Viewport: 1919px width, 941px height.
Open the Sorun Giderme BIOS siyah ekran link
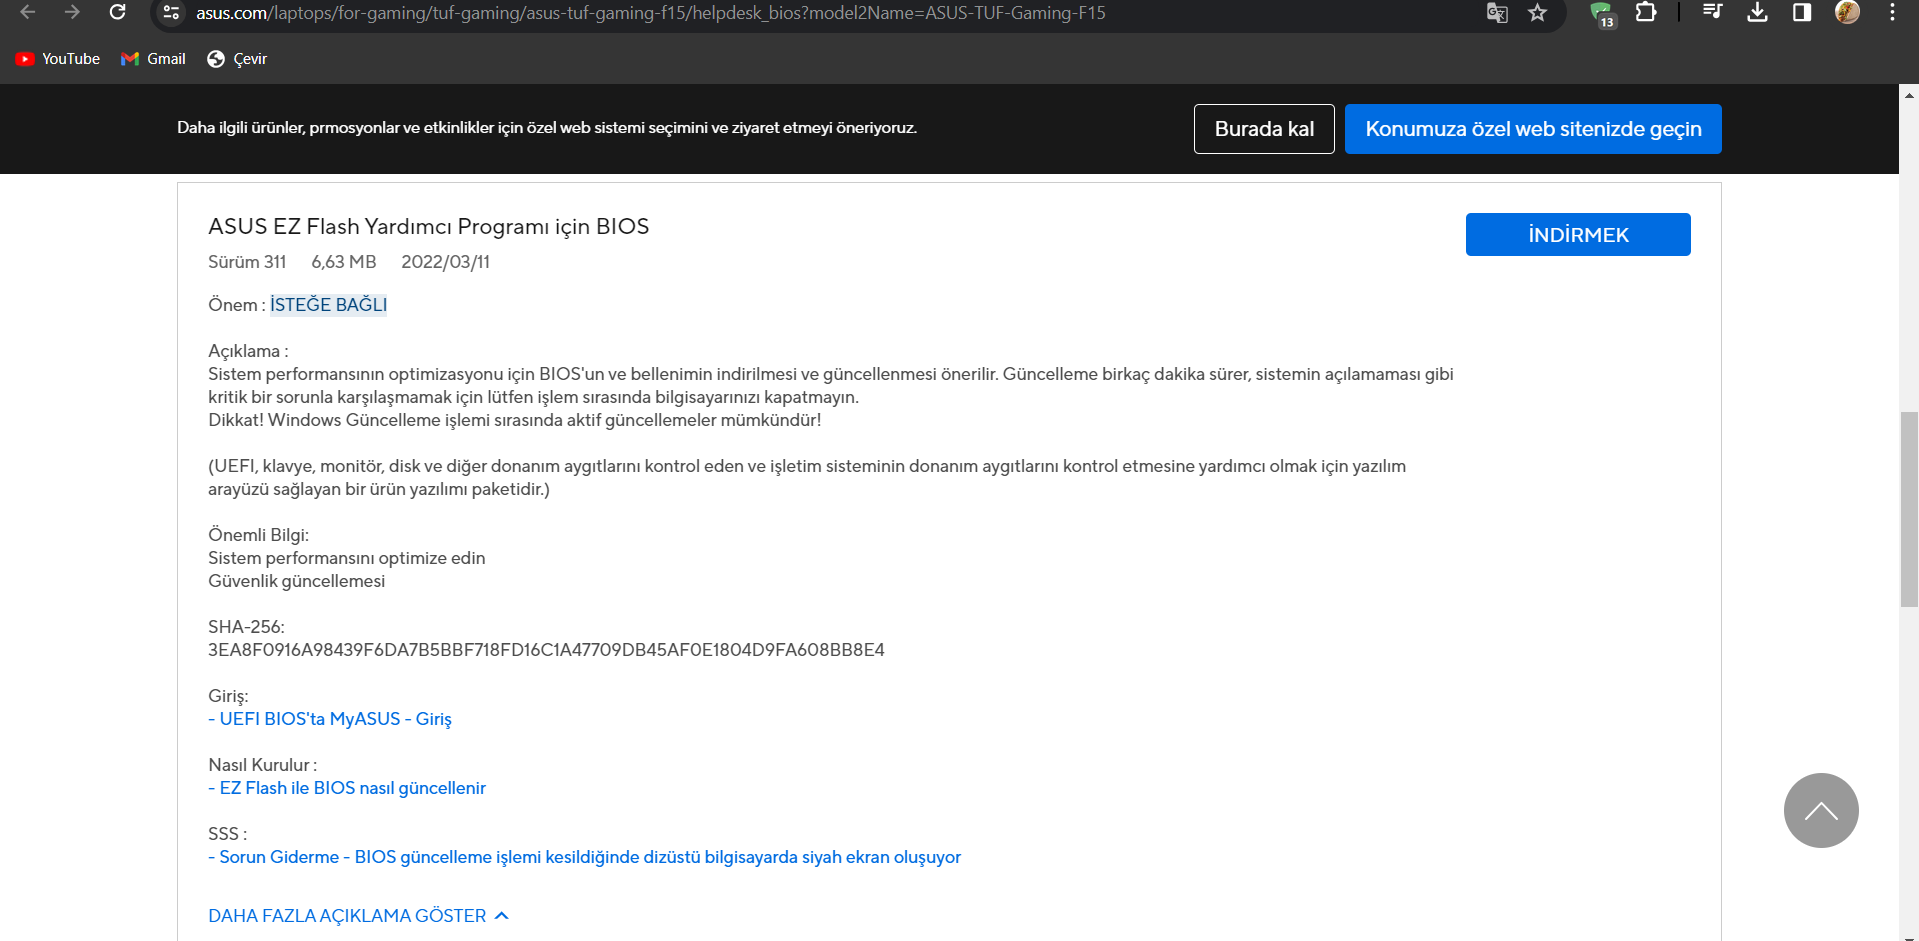pos(584,857)
